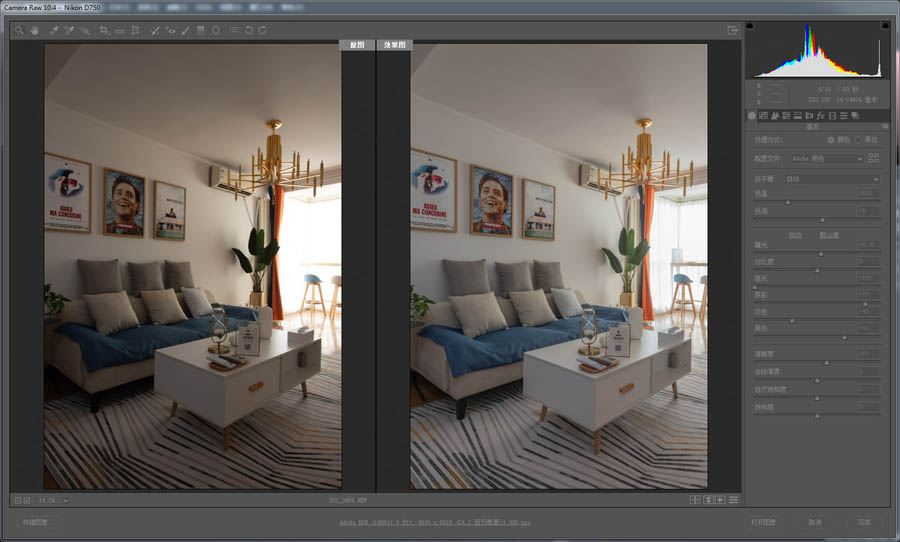Select the Zoom tool in the toolbar
The width and height of the screenshot is (900, 542).
pos(19,30)
